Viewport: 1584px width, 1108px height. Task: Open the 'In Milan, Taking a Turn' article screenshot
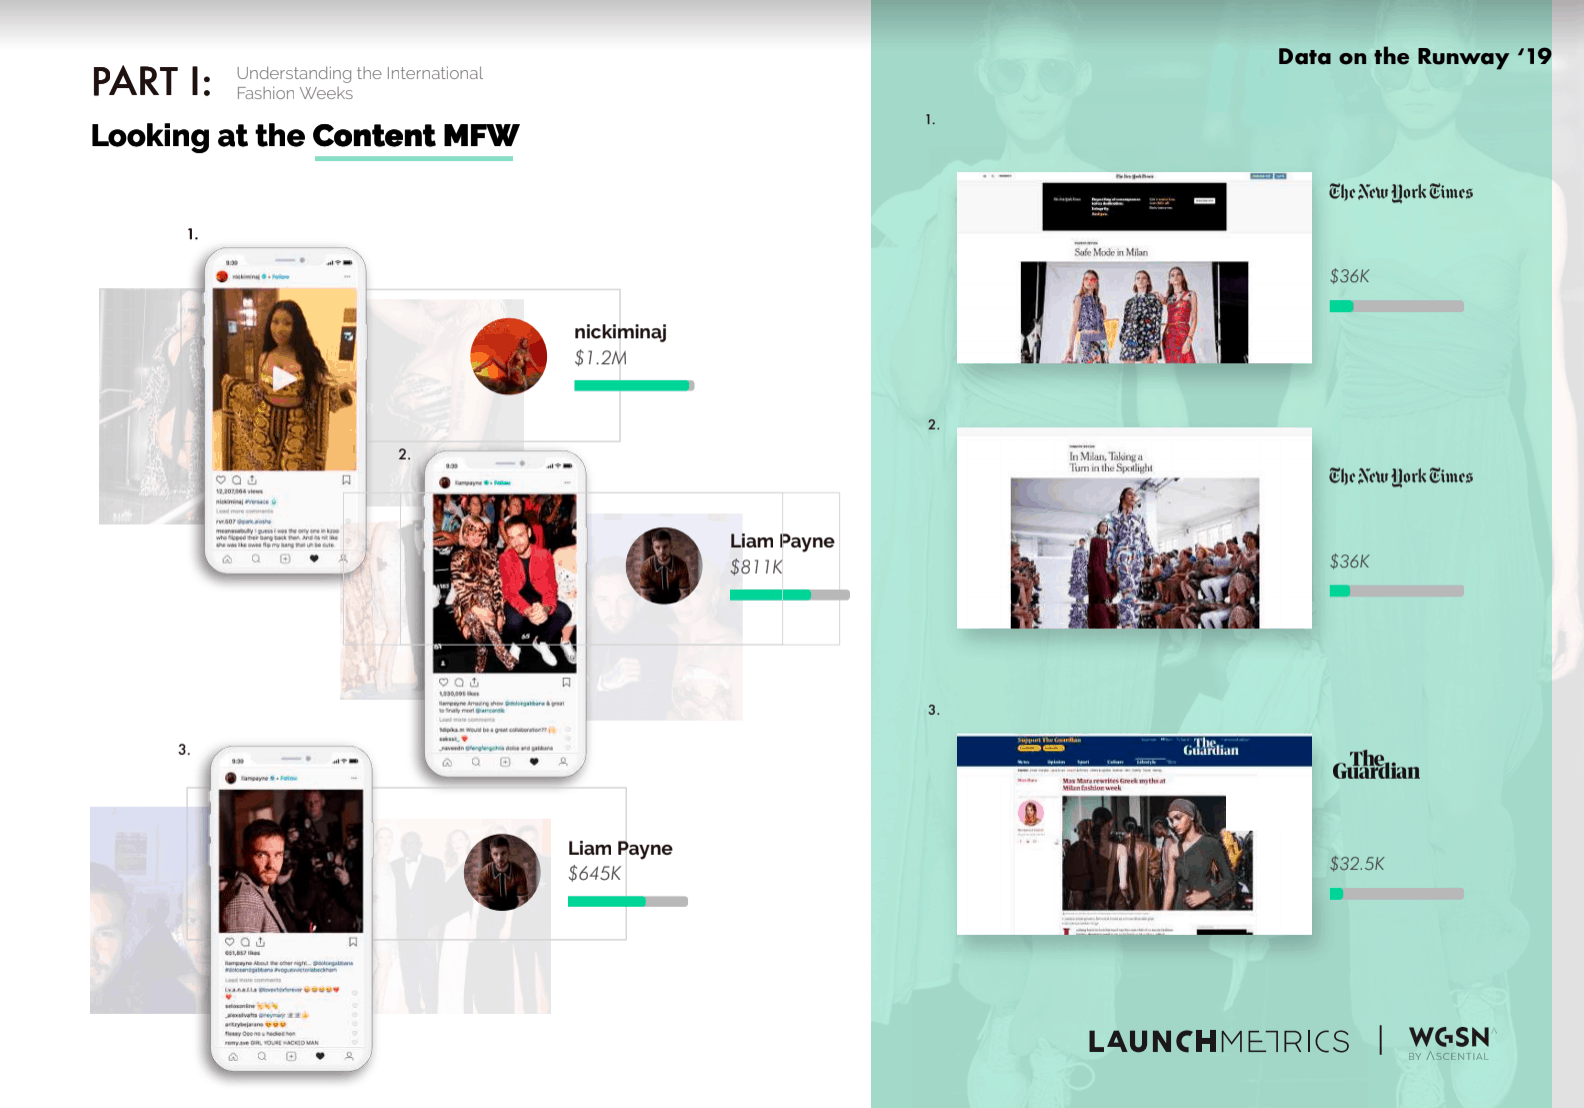click(1134, 528)
